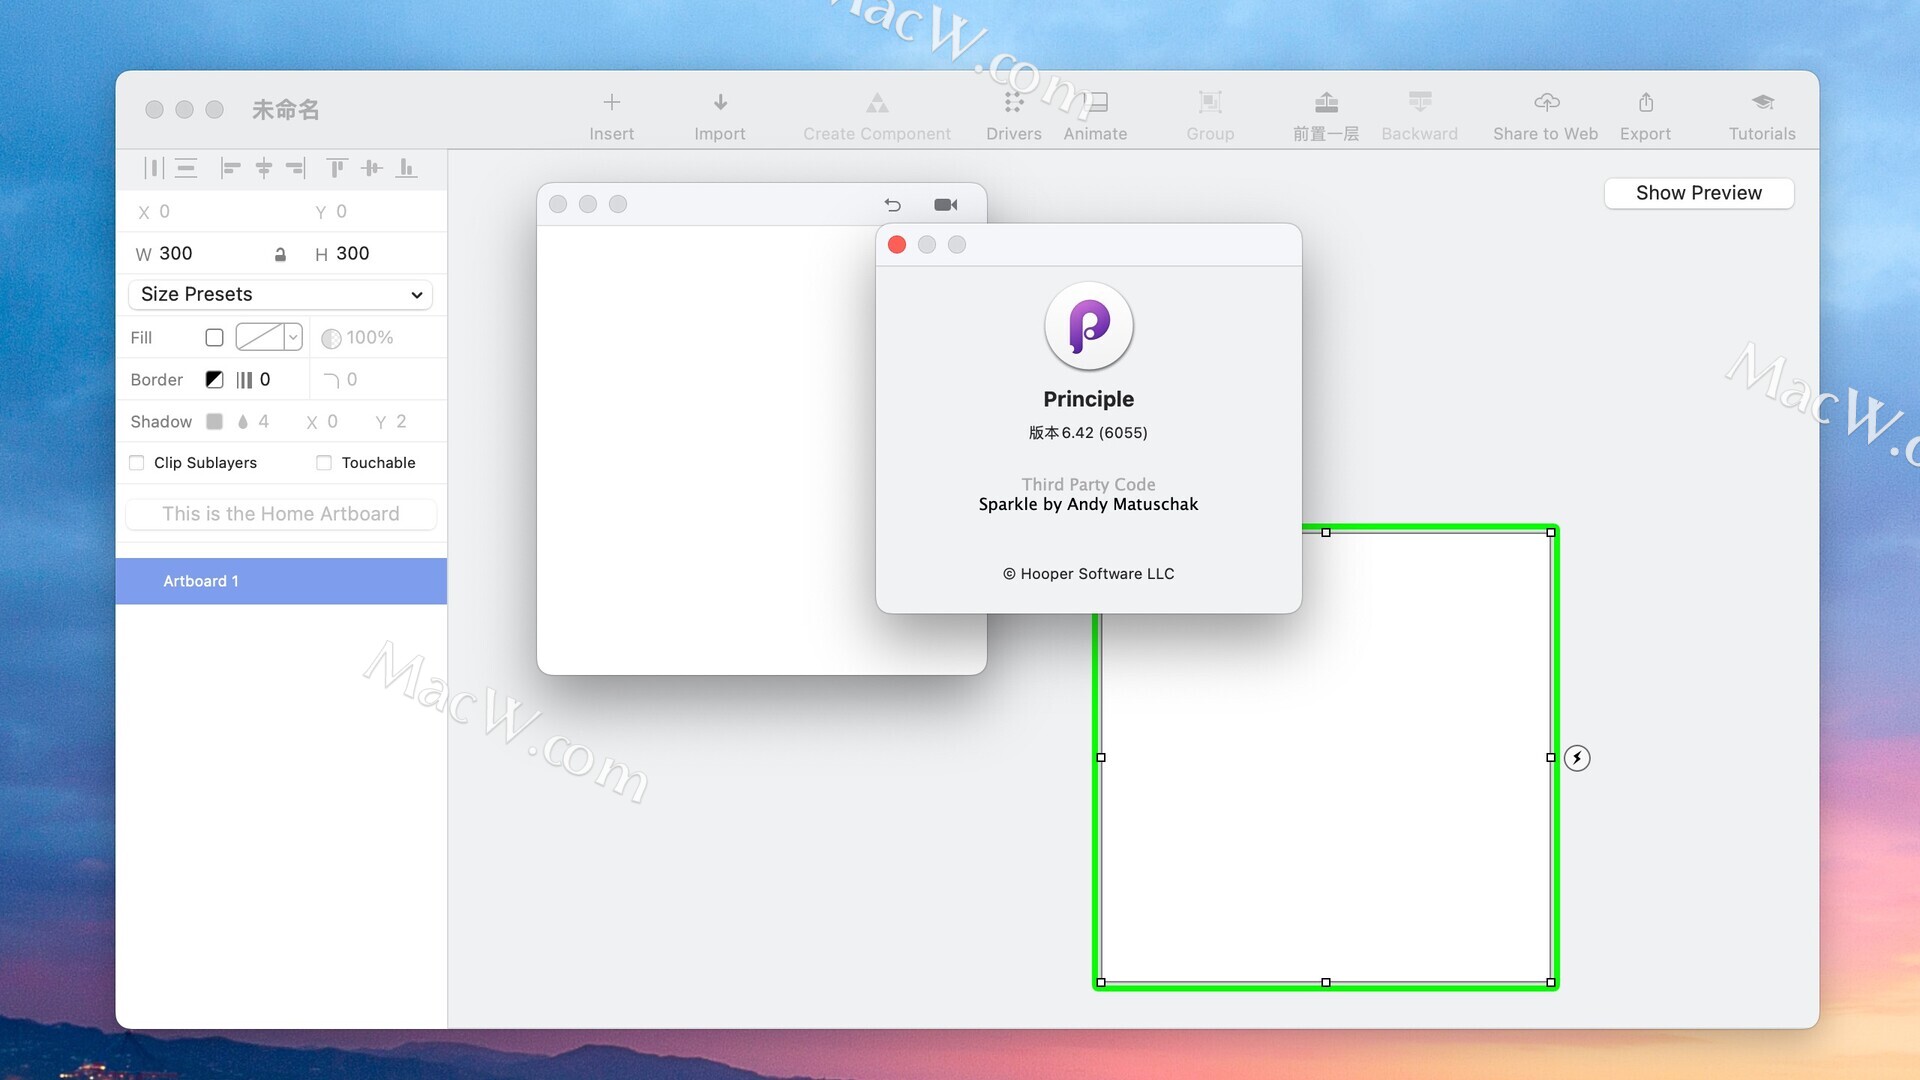Click the Border color swatch
Screen dimensions: 1920x1080
tap(214, 380)
